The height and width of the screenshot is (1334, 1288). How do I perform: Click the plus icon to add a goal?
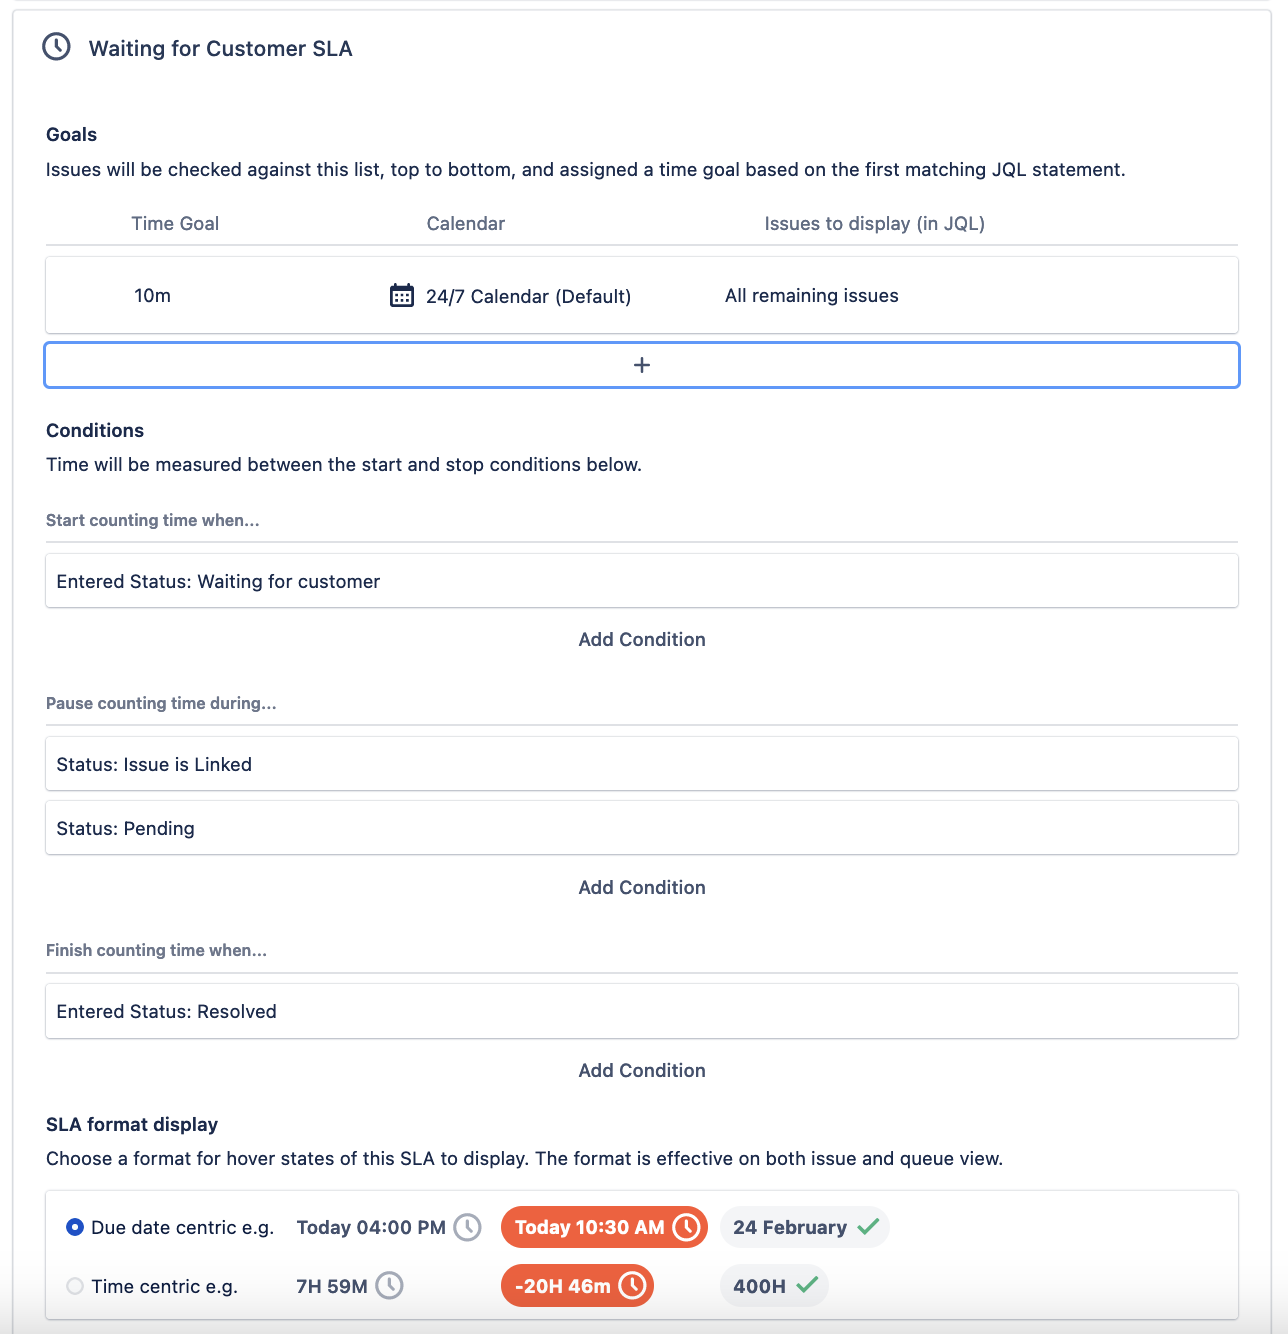(642, 365)
